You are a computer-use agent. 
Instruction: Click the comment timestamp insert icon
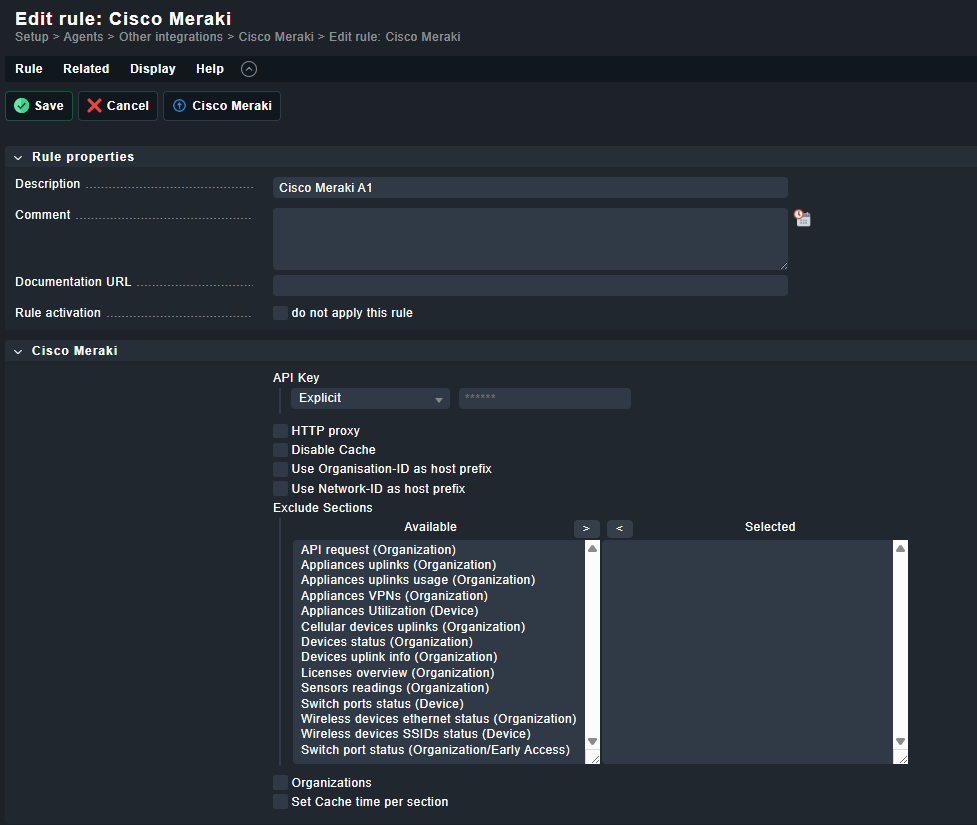802,217
